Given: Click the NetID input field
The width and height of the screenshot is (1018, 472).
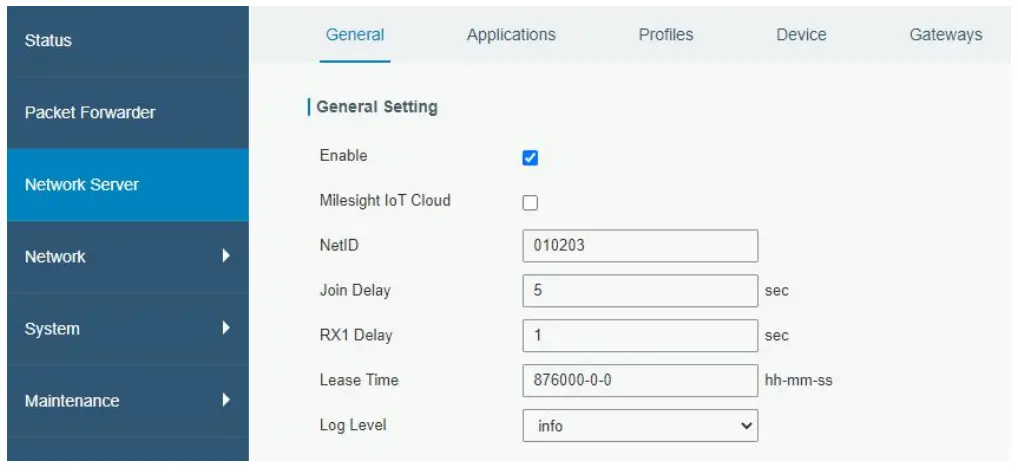Looking at the screenshot, I should pos(640,246).
